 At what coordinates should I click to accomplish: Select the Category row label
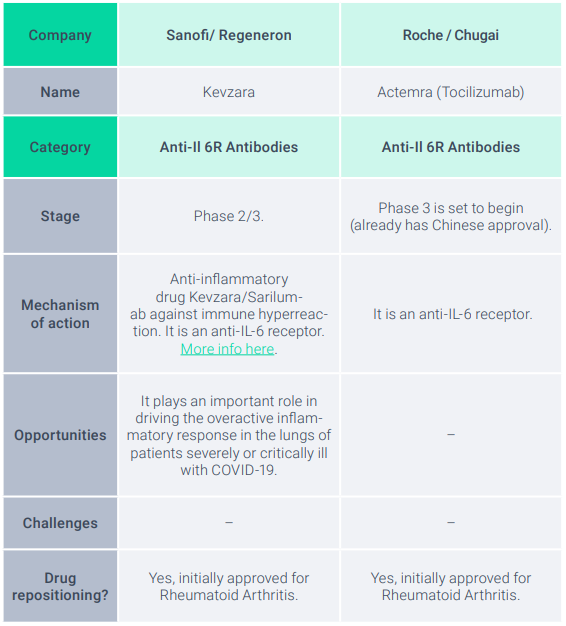(60, 147)
